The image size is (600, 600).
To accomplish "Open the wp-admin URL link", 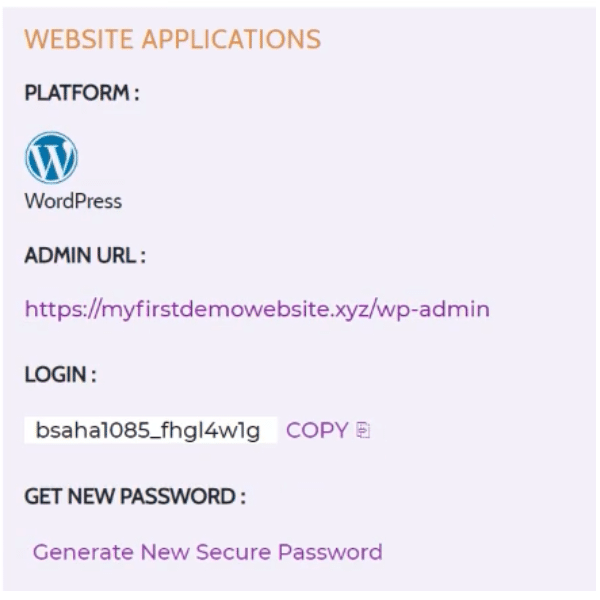I will point(257,309).
